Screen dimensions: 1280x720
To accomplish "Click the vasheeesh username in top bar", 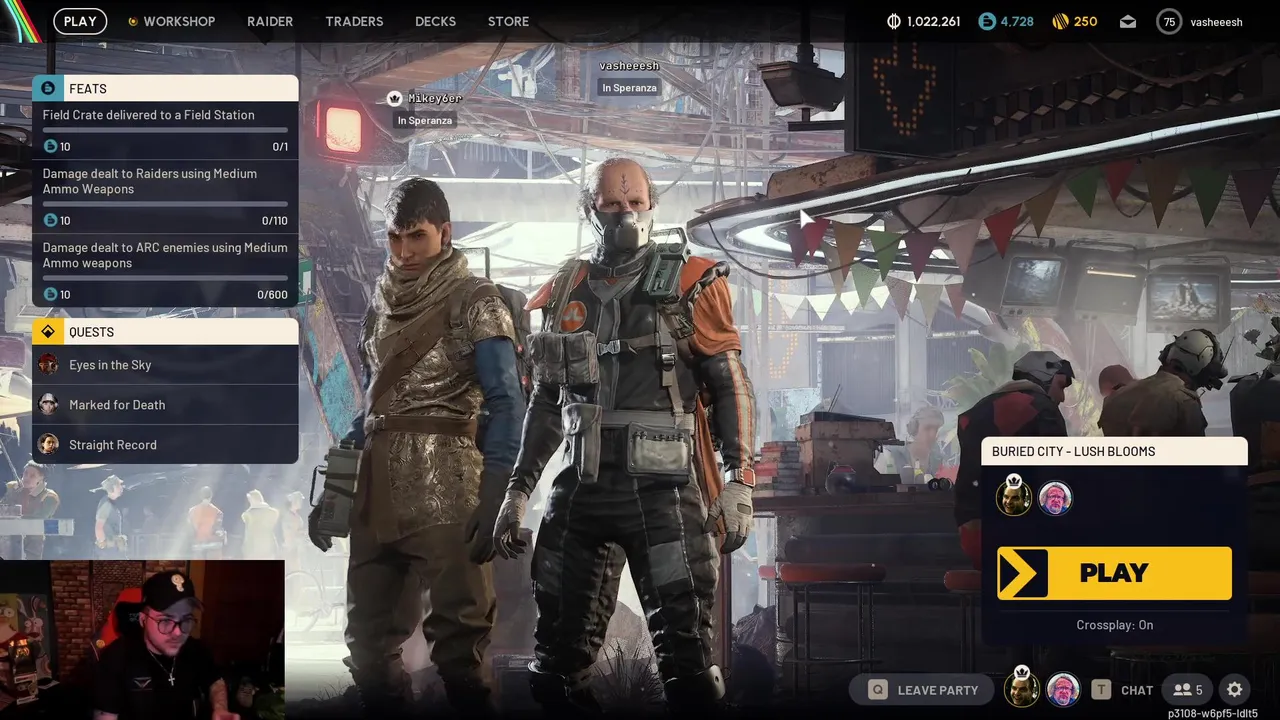I will [1216, 21].
